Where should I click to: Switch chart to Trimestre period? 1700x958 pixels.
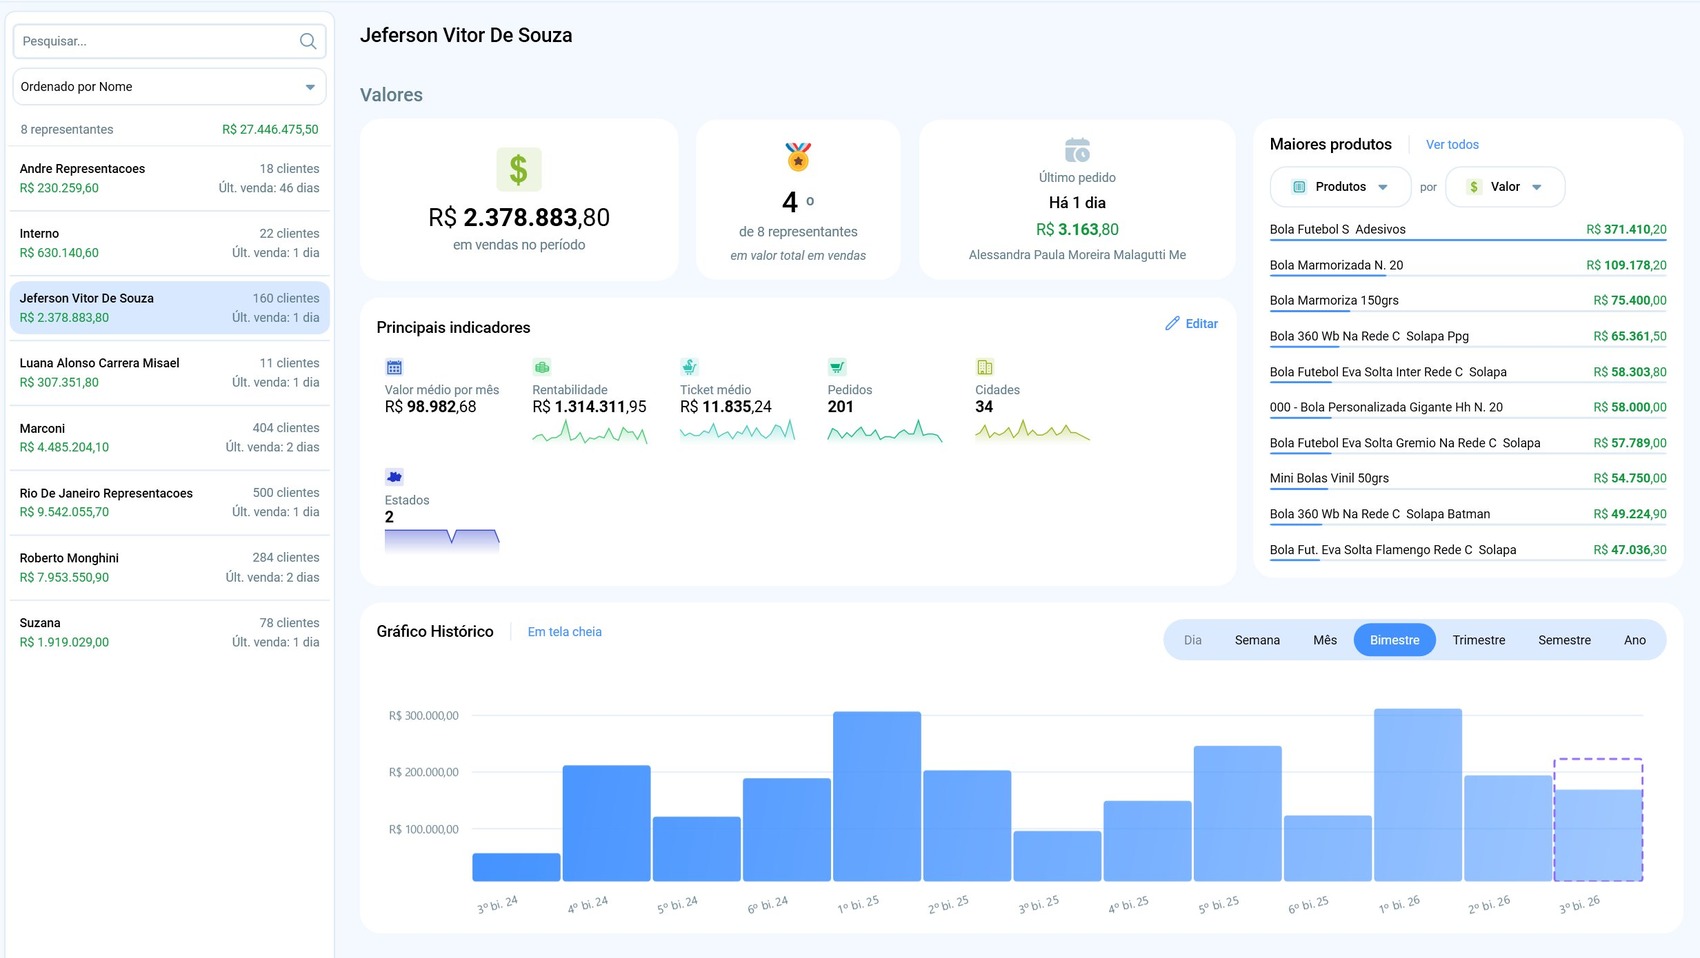coord(1479,640)
